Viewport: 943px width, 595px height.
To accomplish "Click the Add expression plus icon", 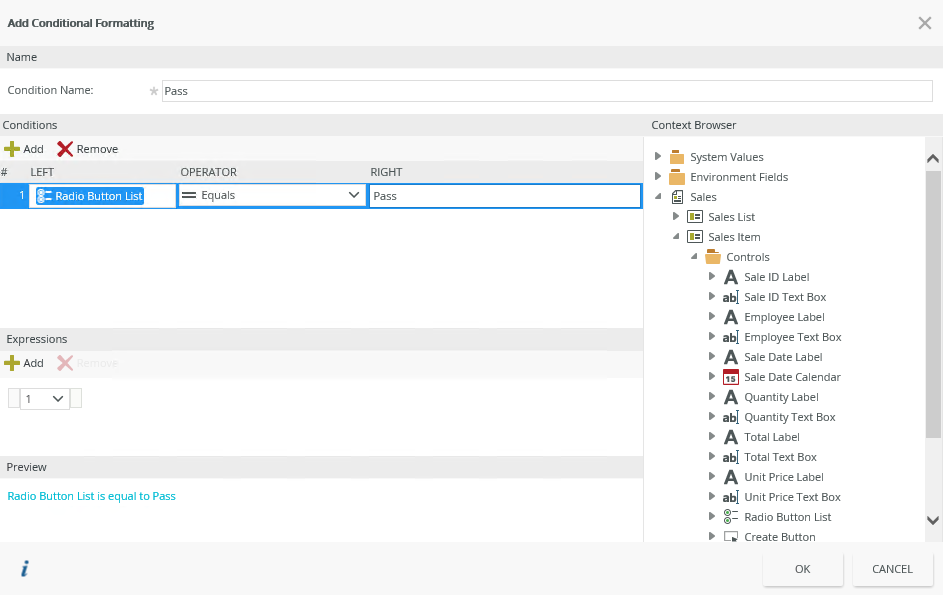I will point(12,363).
